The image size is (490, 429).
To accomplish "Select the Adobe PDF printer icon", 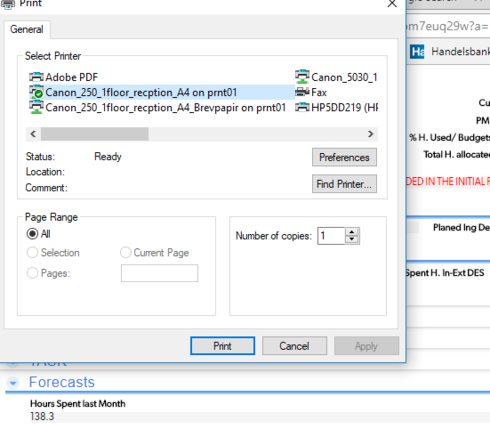I will pos(36,77).
